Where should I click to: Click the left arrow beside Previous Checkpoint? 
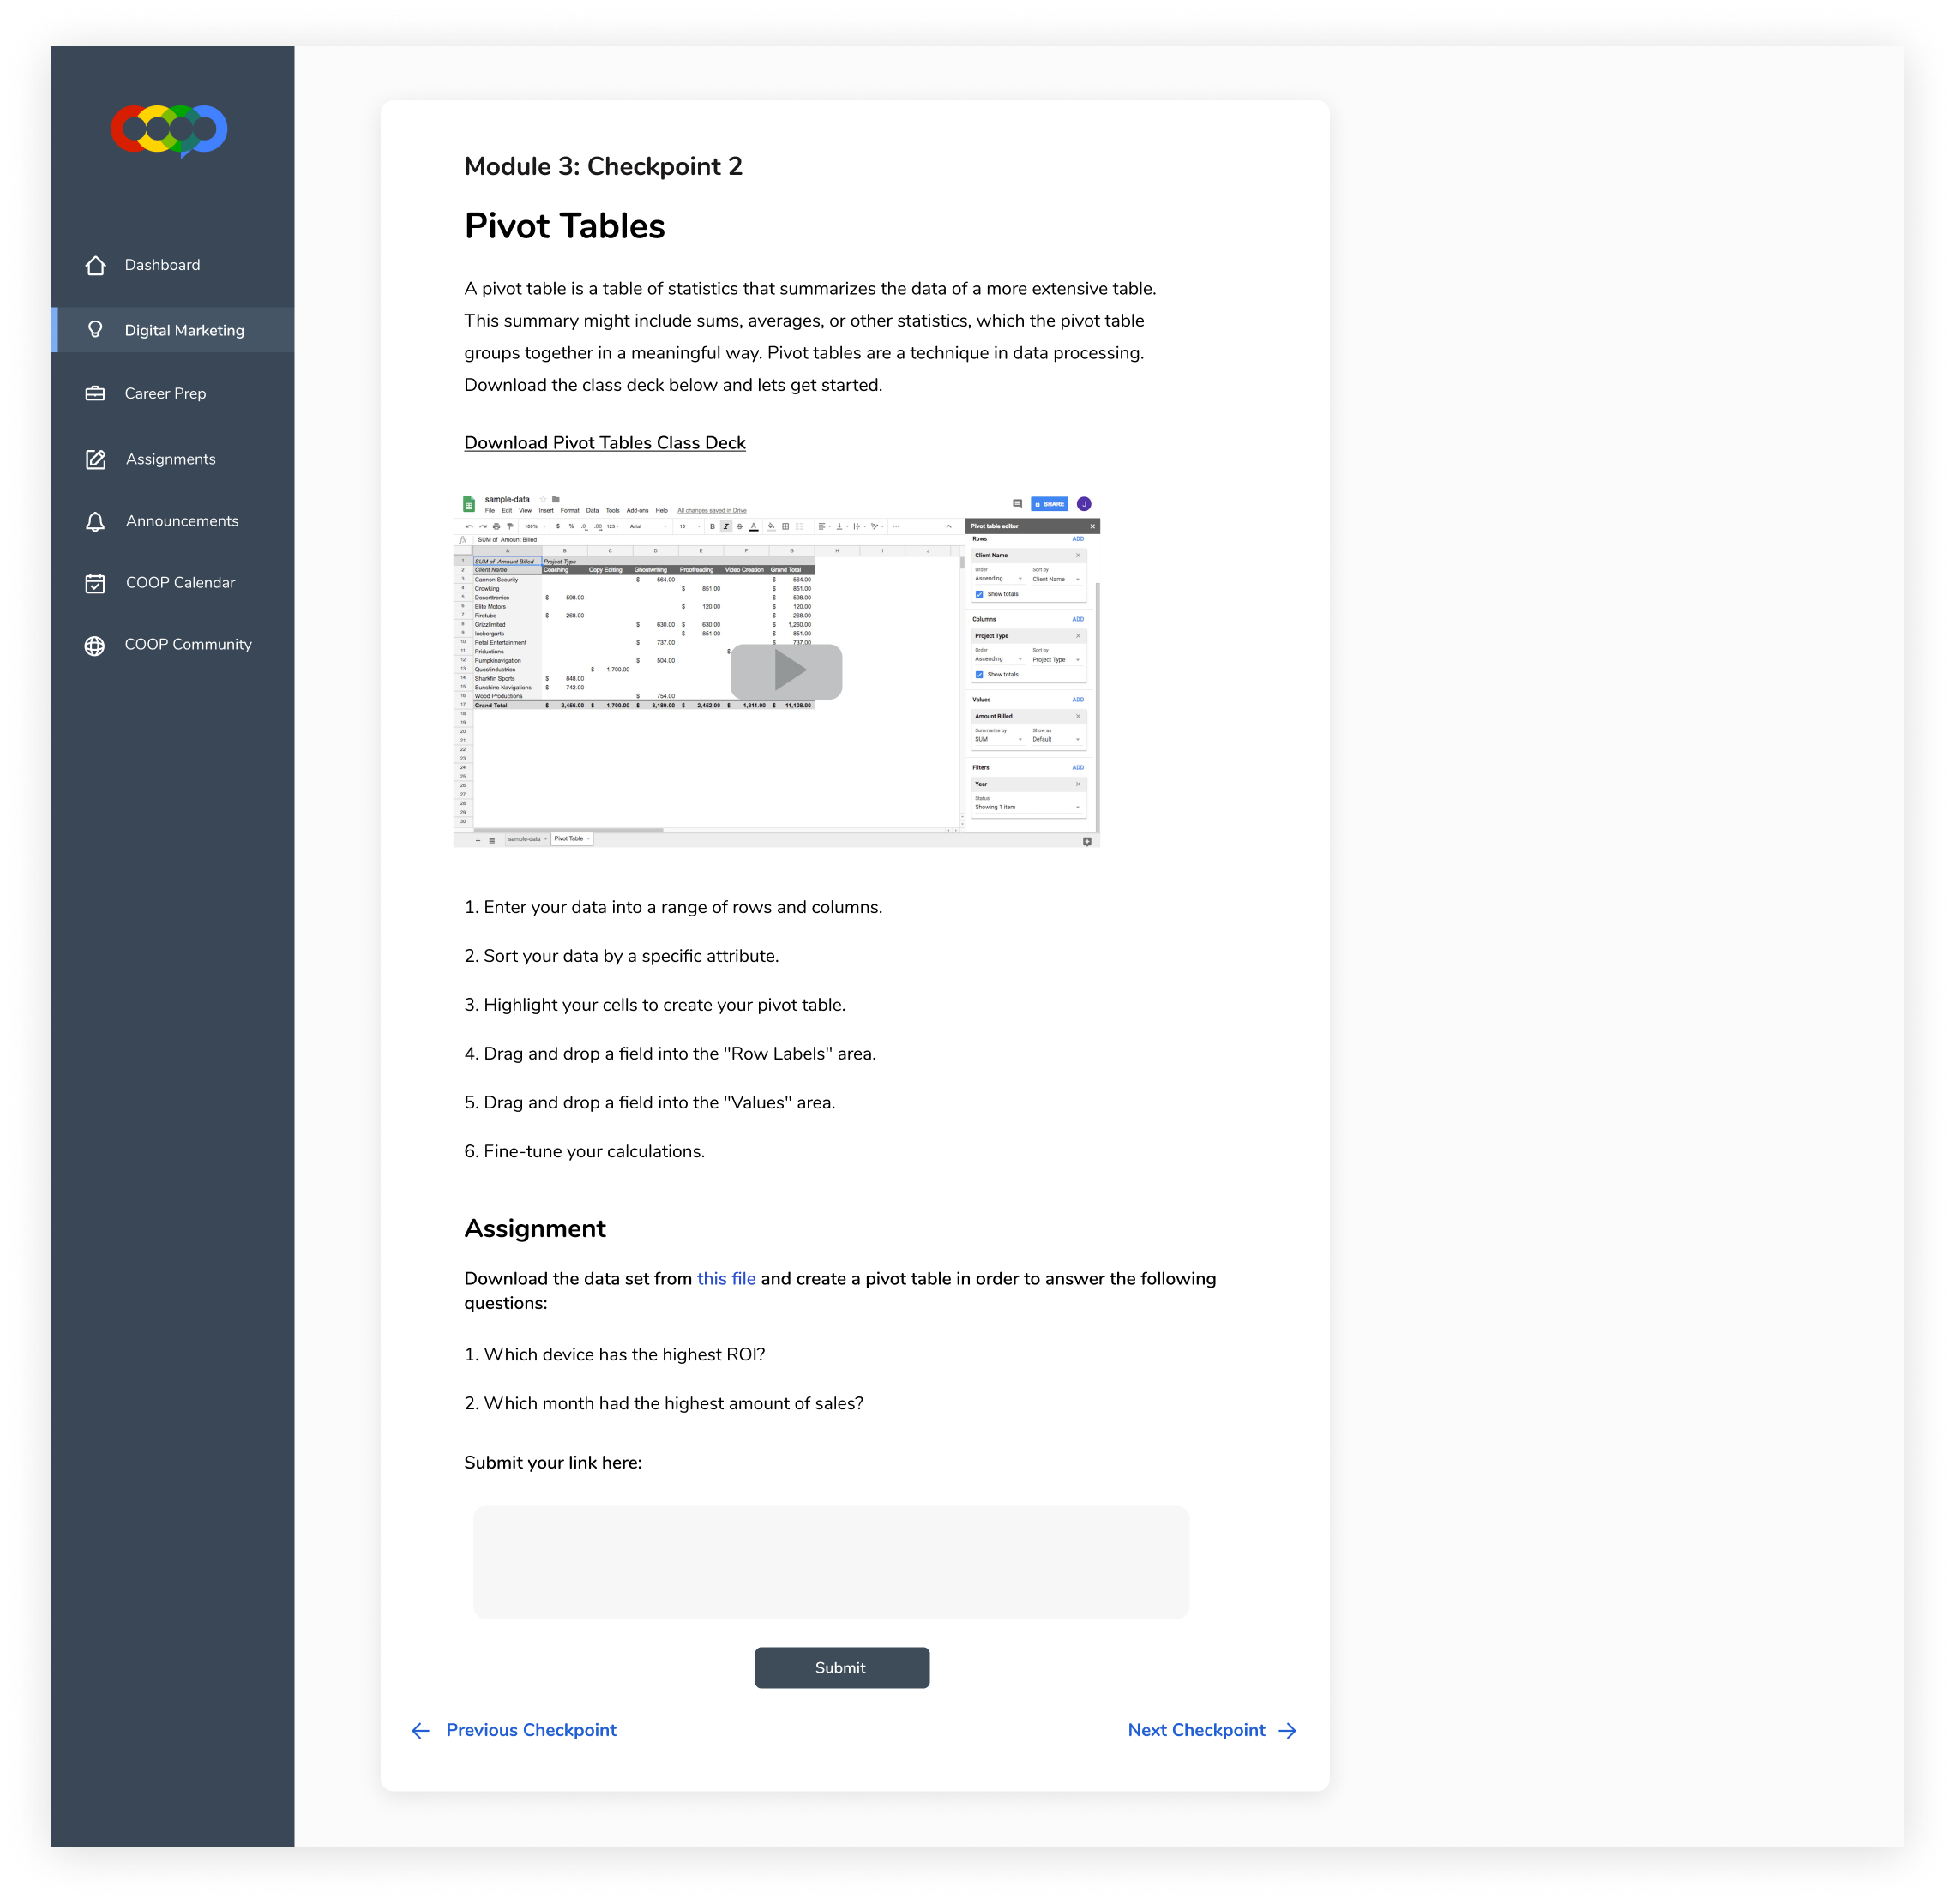click(420, 1730)
